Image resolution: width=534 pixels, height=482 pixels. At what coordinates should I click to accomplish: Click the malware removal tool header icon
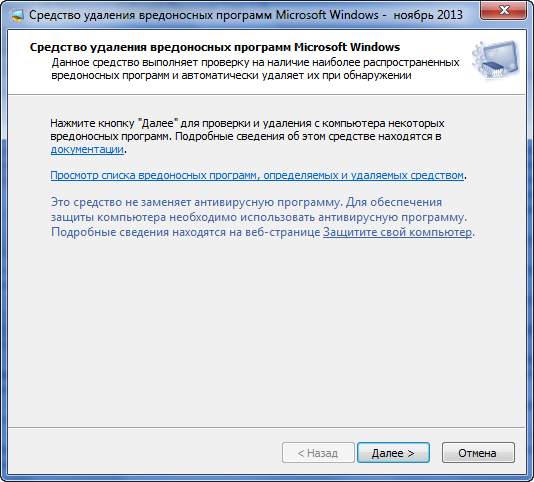[496, 60]
